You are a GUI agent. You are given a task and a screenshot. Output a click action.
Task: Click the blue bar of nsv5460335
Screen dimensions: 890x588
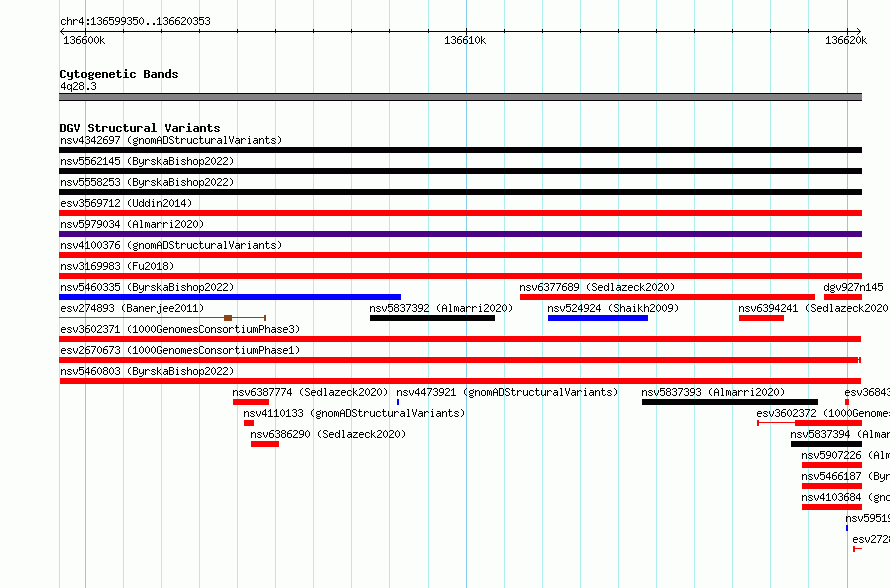[230, 297]
